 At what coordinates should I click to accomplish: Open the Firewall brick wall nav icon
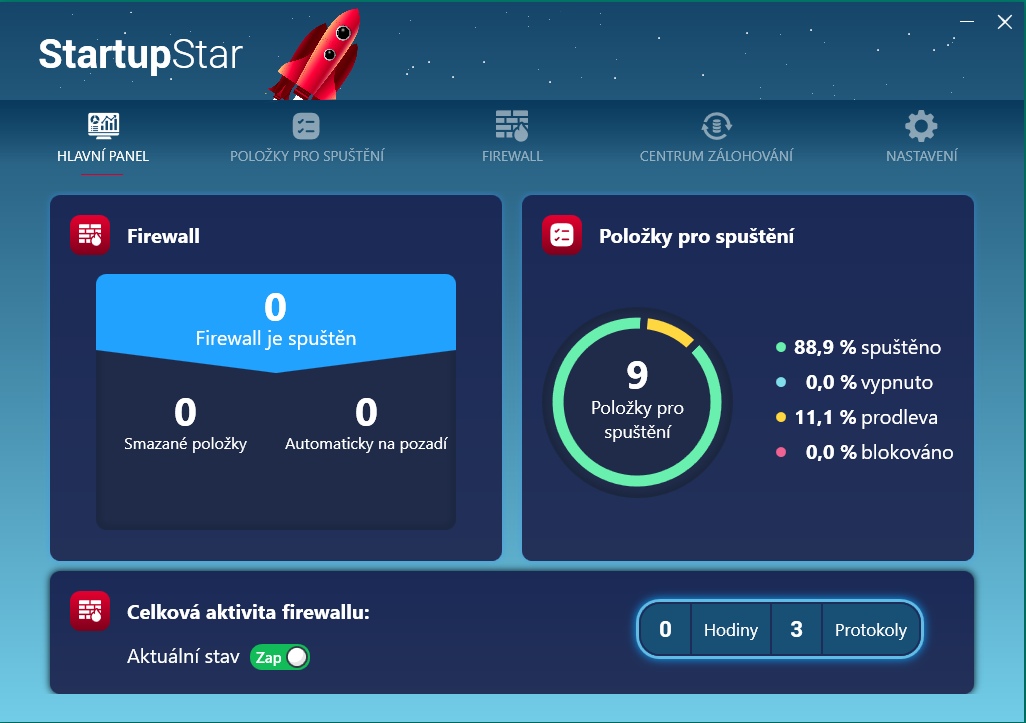coord(512,125)
